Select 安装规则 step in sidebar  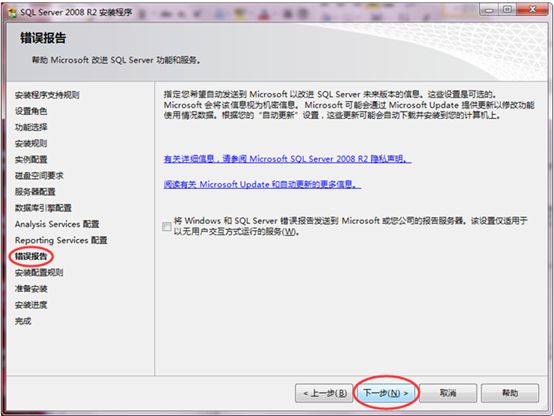[x=31, y=143]
